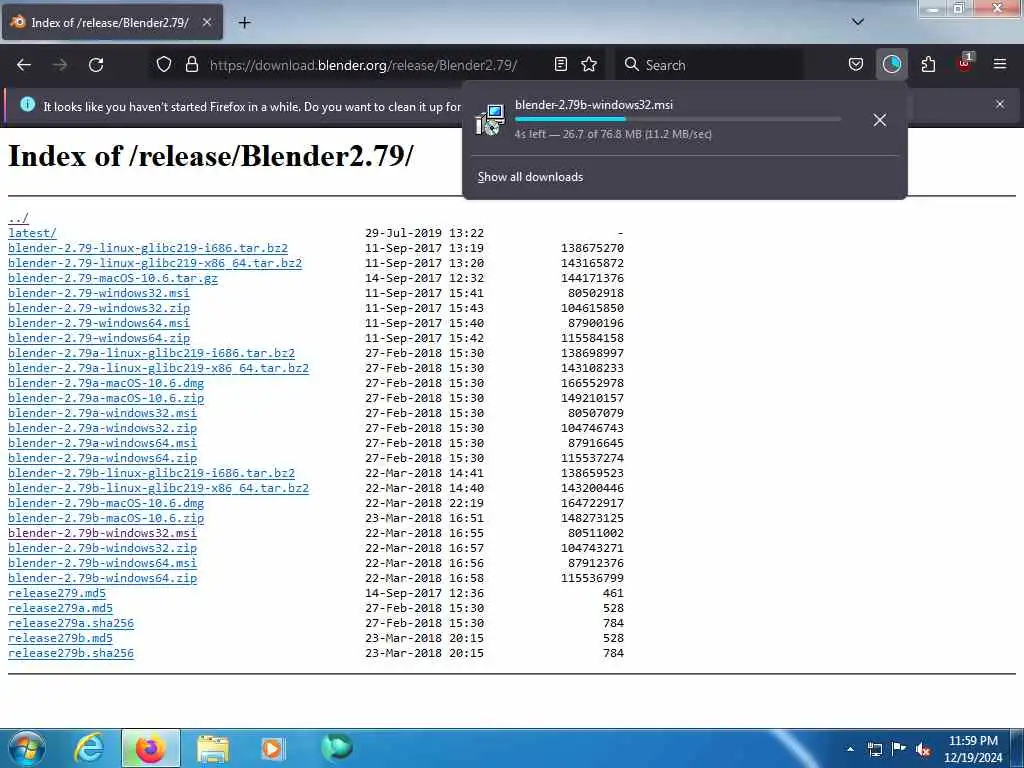
Task: Click the downloads progress toolbar icon
Action: pyautogui.click(x=891, y=65)
